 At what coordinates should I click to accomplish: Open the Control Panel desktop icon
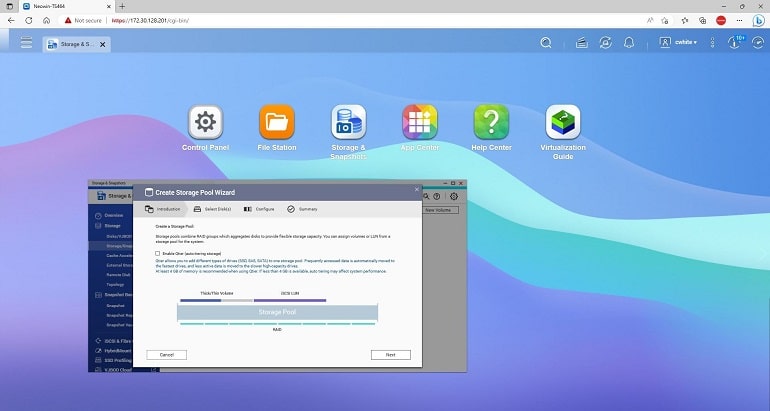tap(205, 123)
